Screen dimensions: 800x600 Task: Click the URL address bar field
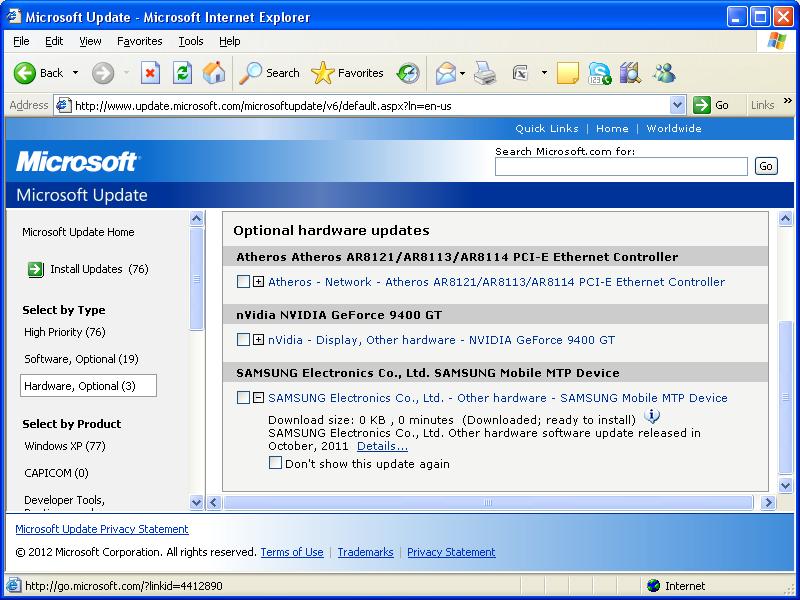[371, 106]
